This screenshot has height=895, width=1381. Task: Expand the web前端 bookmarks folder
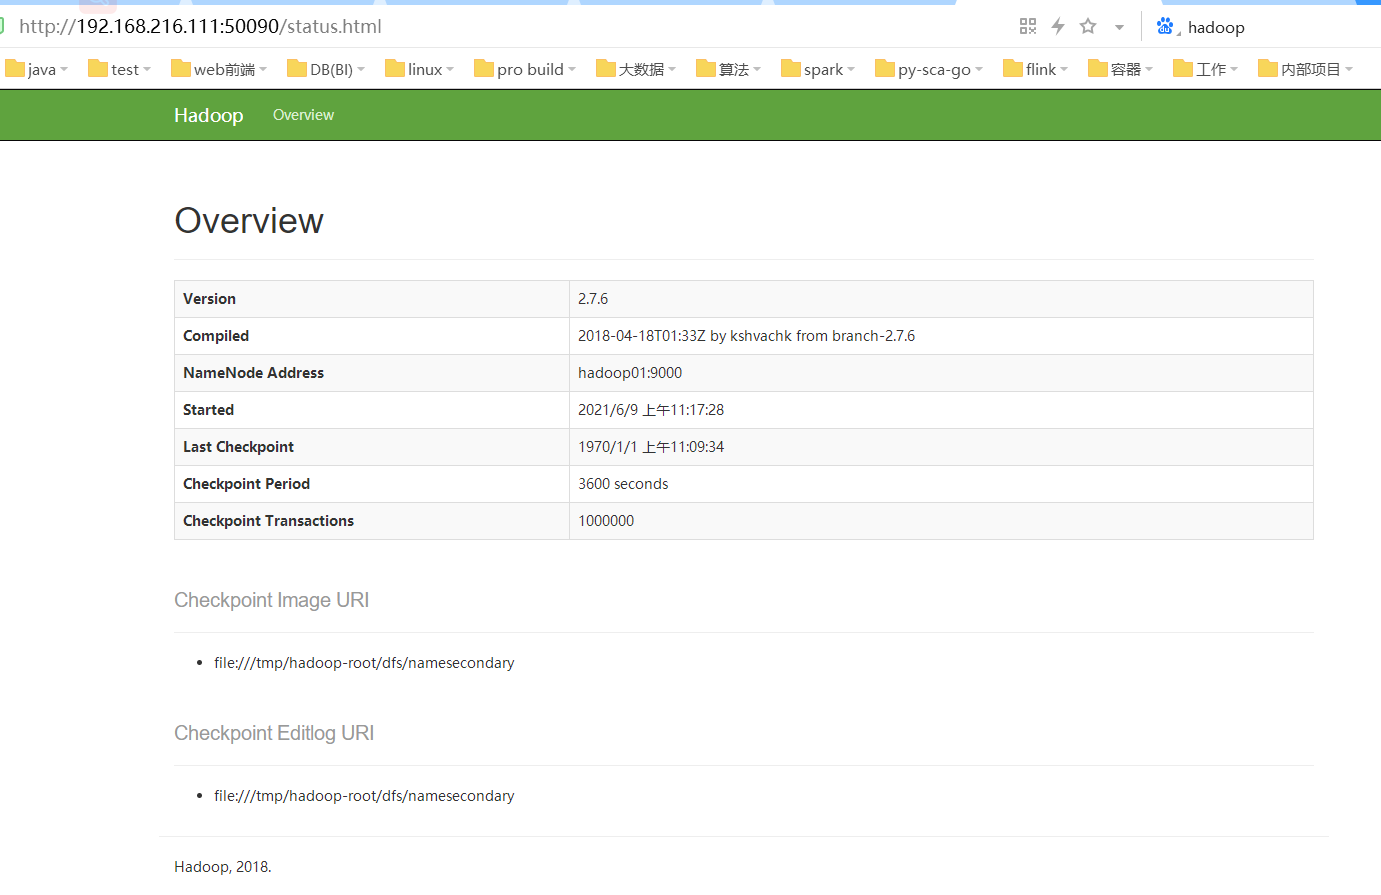pos(219,69)
